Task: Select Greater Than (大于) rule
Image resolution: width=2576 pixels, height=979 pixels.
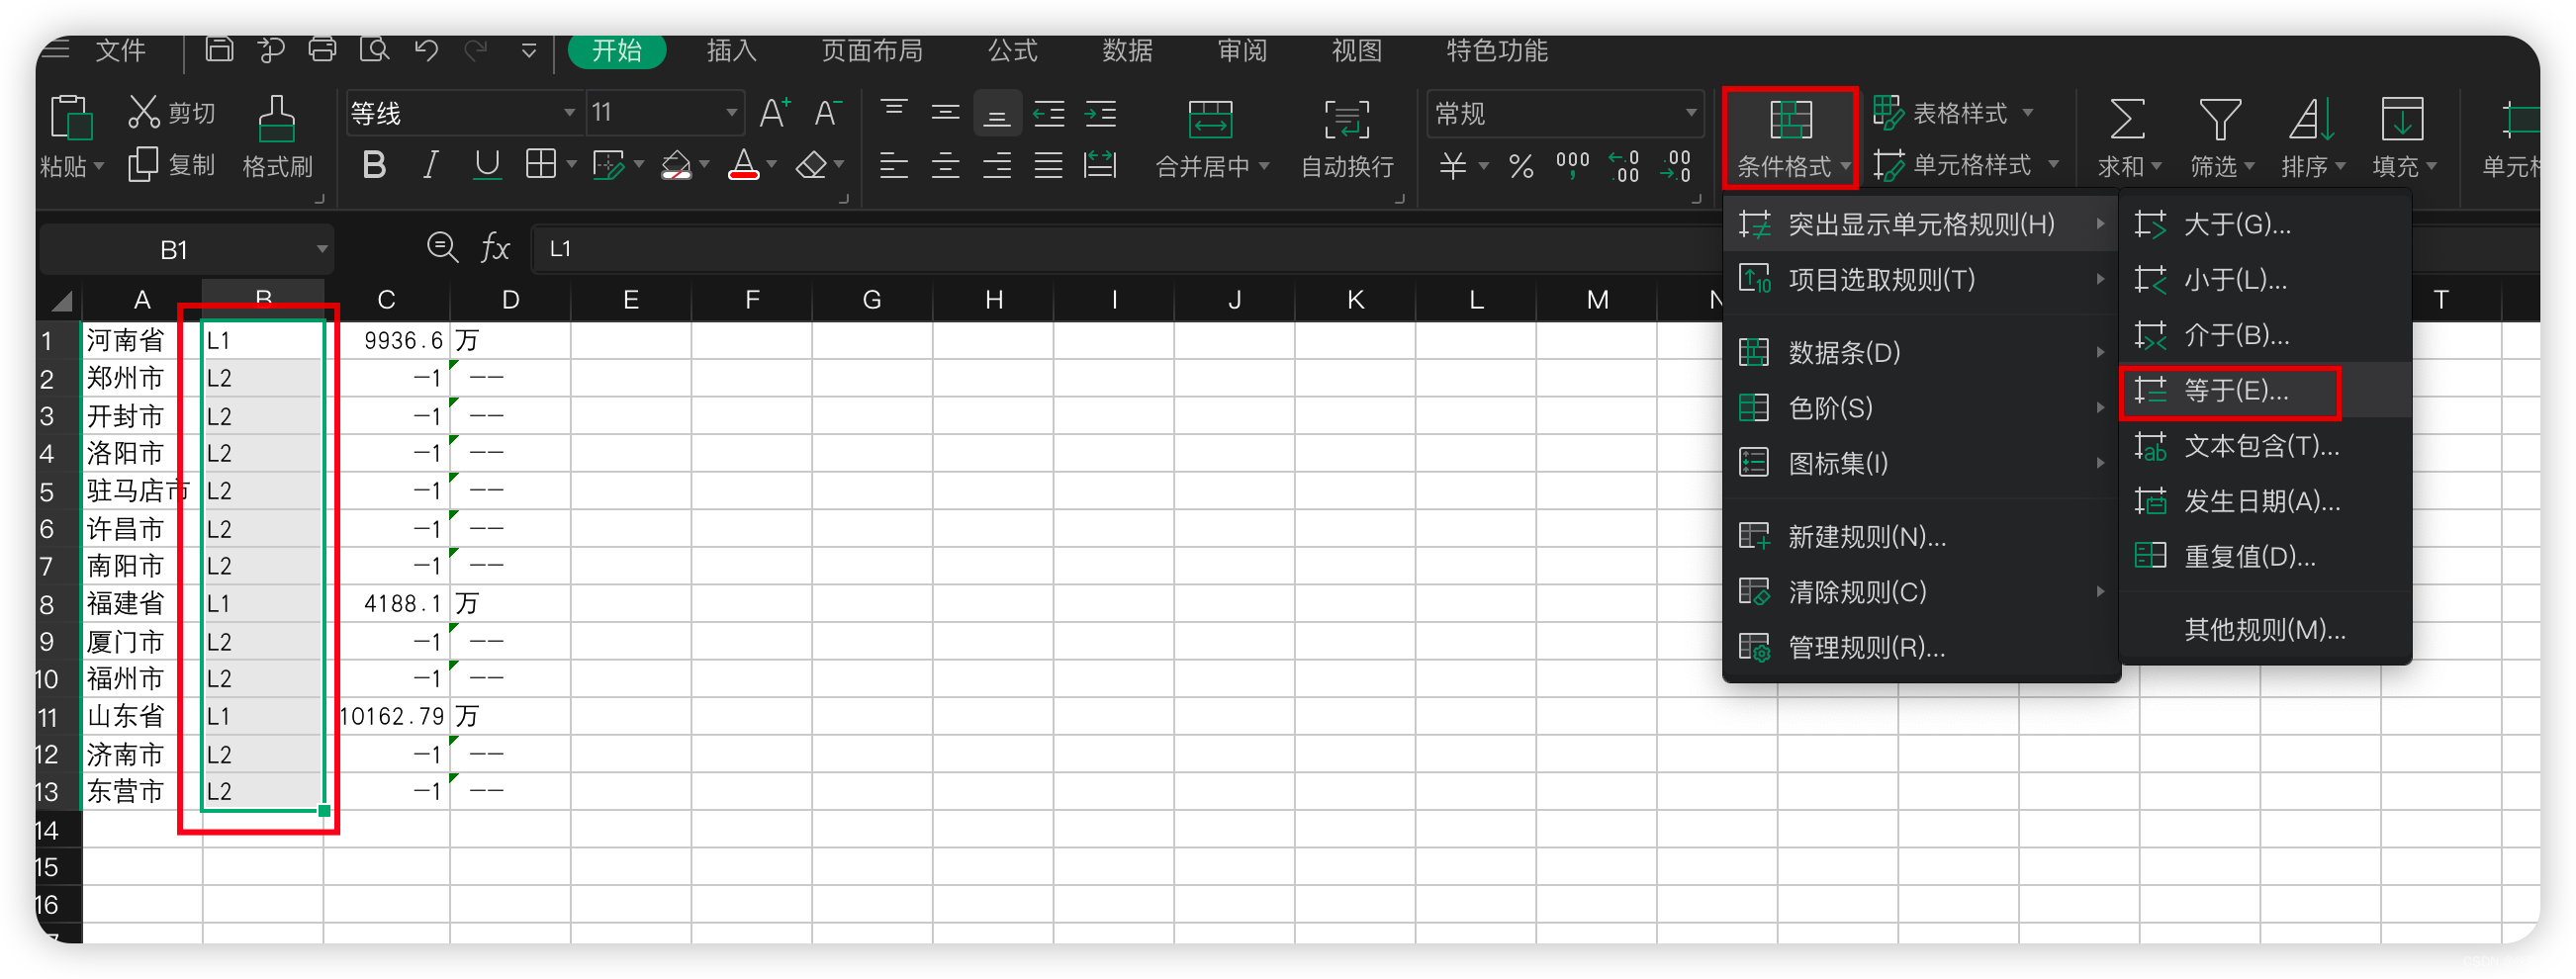Action: click(2264, 224)
